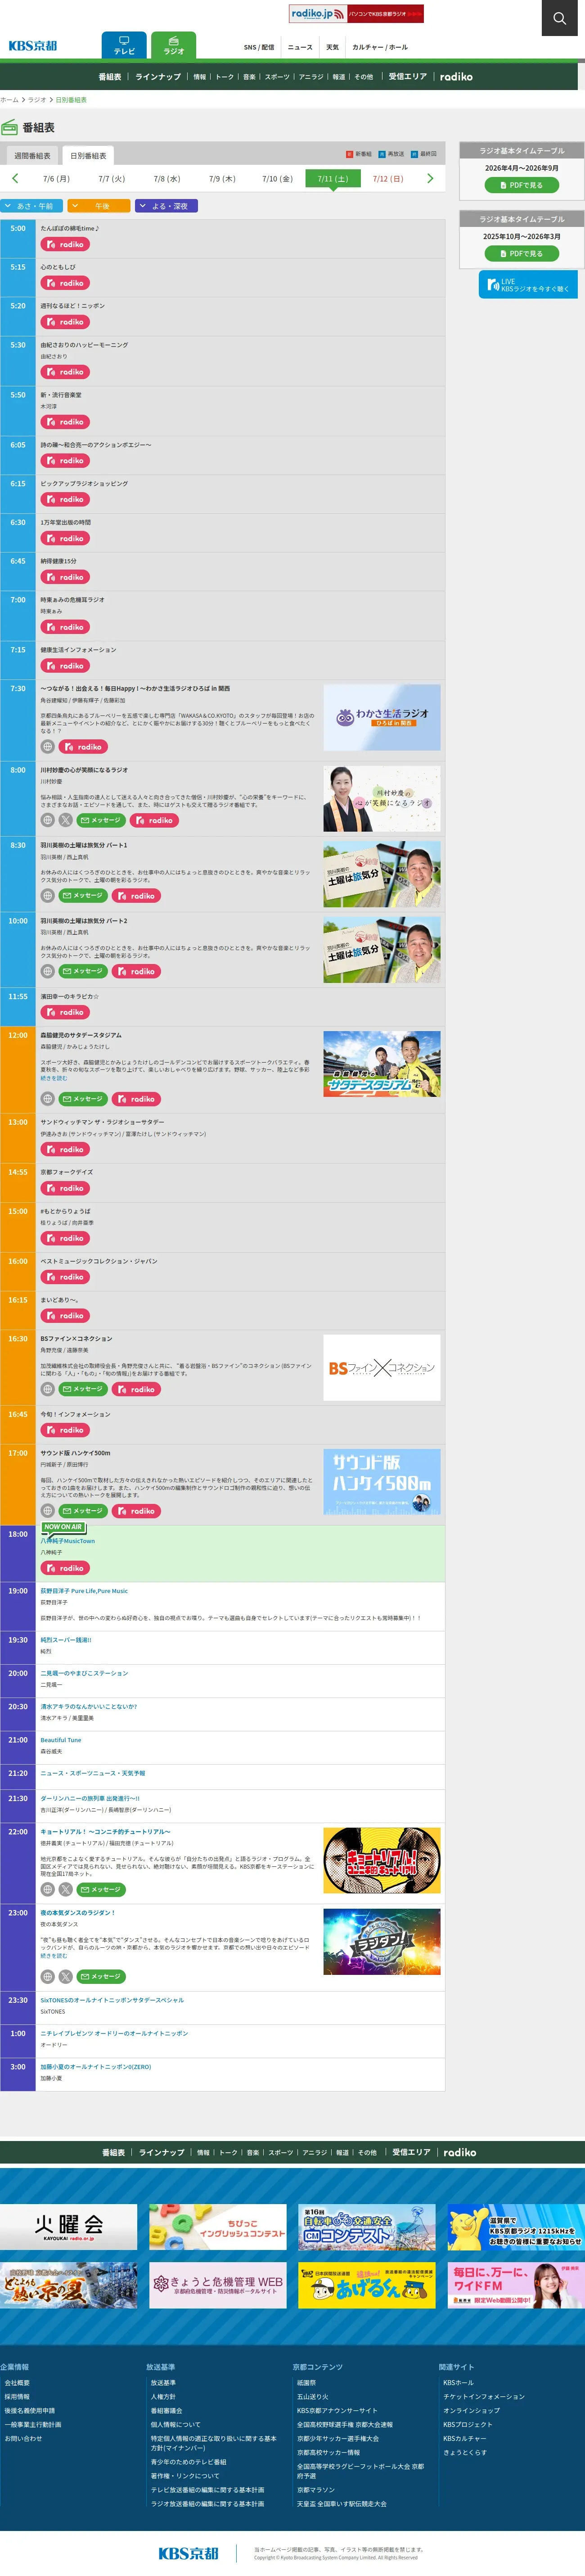Open the X icon for 8:00 program
585x2576 pixels.
click(65, 820)
